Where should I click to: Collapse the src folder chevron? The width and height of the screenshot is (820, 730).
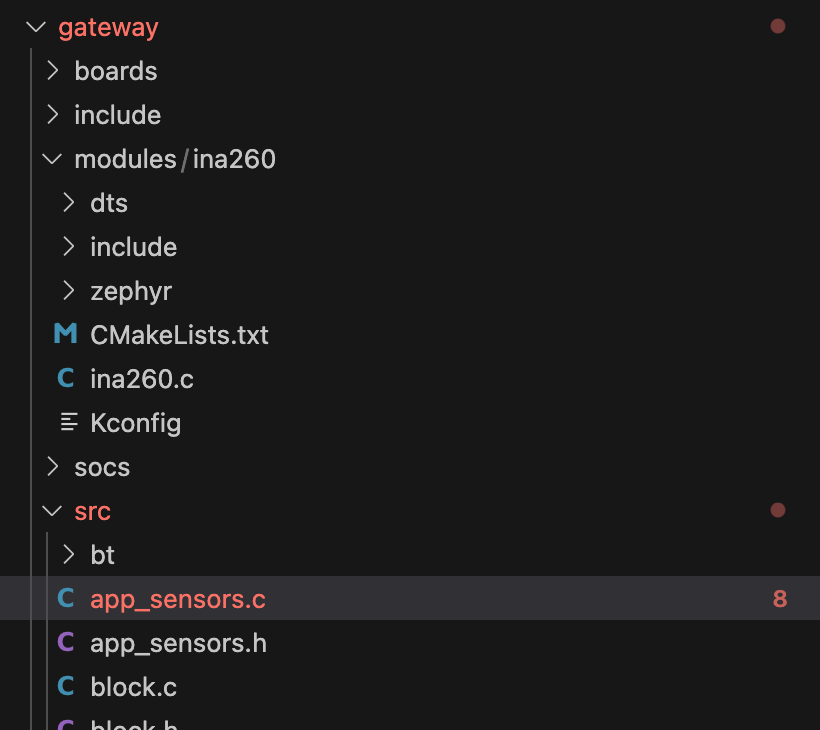coord(52,510)
